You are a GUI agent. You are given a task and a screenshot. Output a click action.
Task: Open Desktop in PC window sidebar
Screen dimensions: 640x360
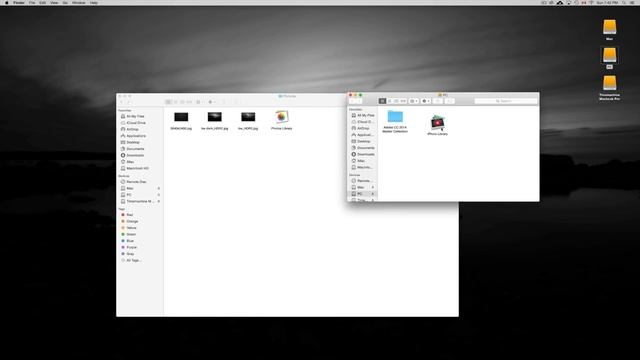(x=361, y=141)
